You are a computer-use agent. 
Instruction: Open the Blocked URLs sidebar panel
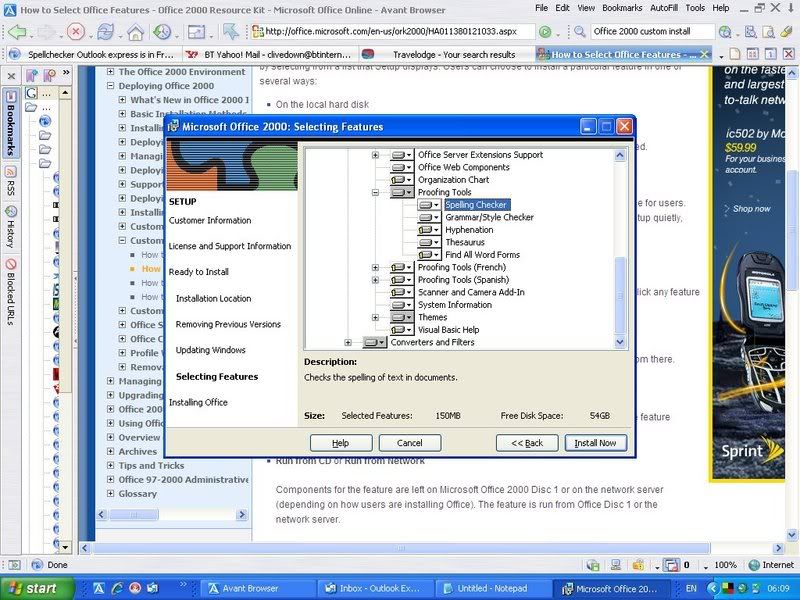(x=11, y=292)
